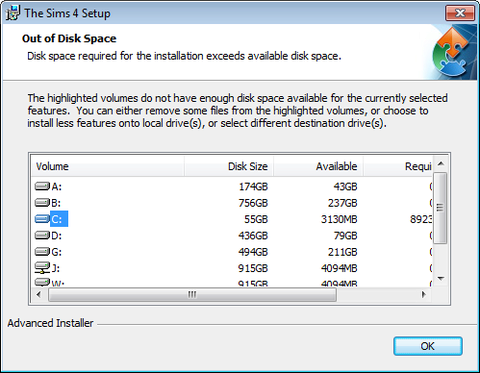Viewport: 480px width, 373px height.
Task: Click the J: network drive icon
Action: pyautogui.click(x=42, y=268)
